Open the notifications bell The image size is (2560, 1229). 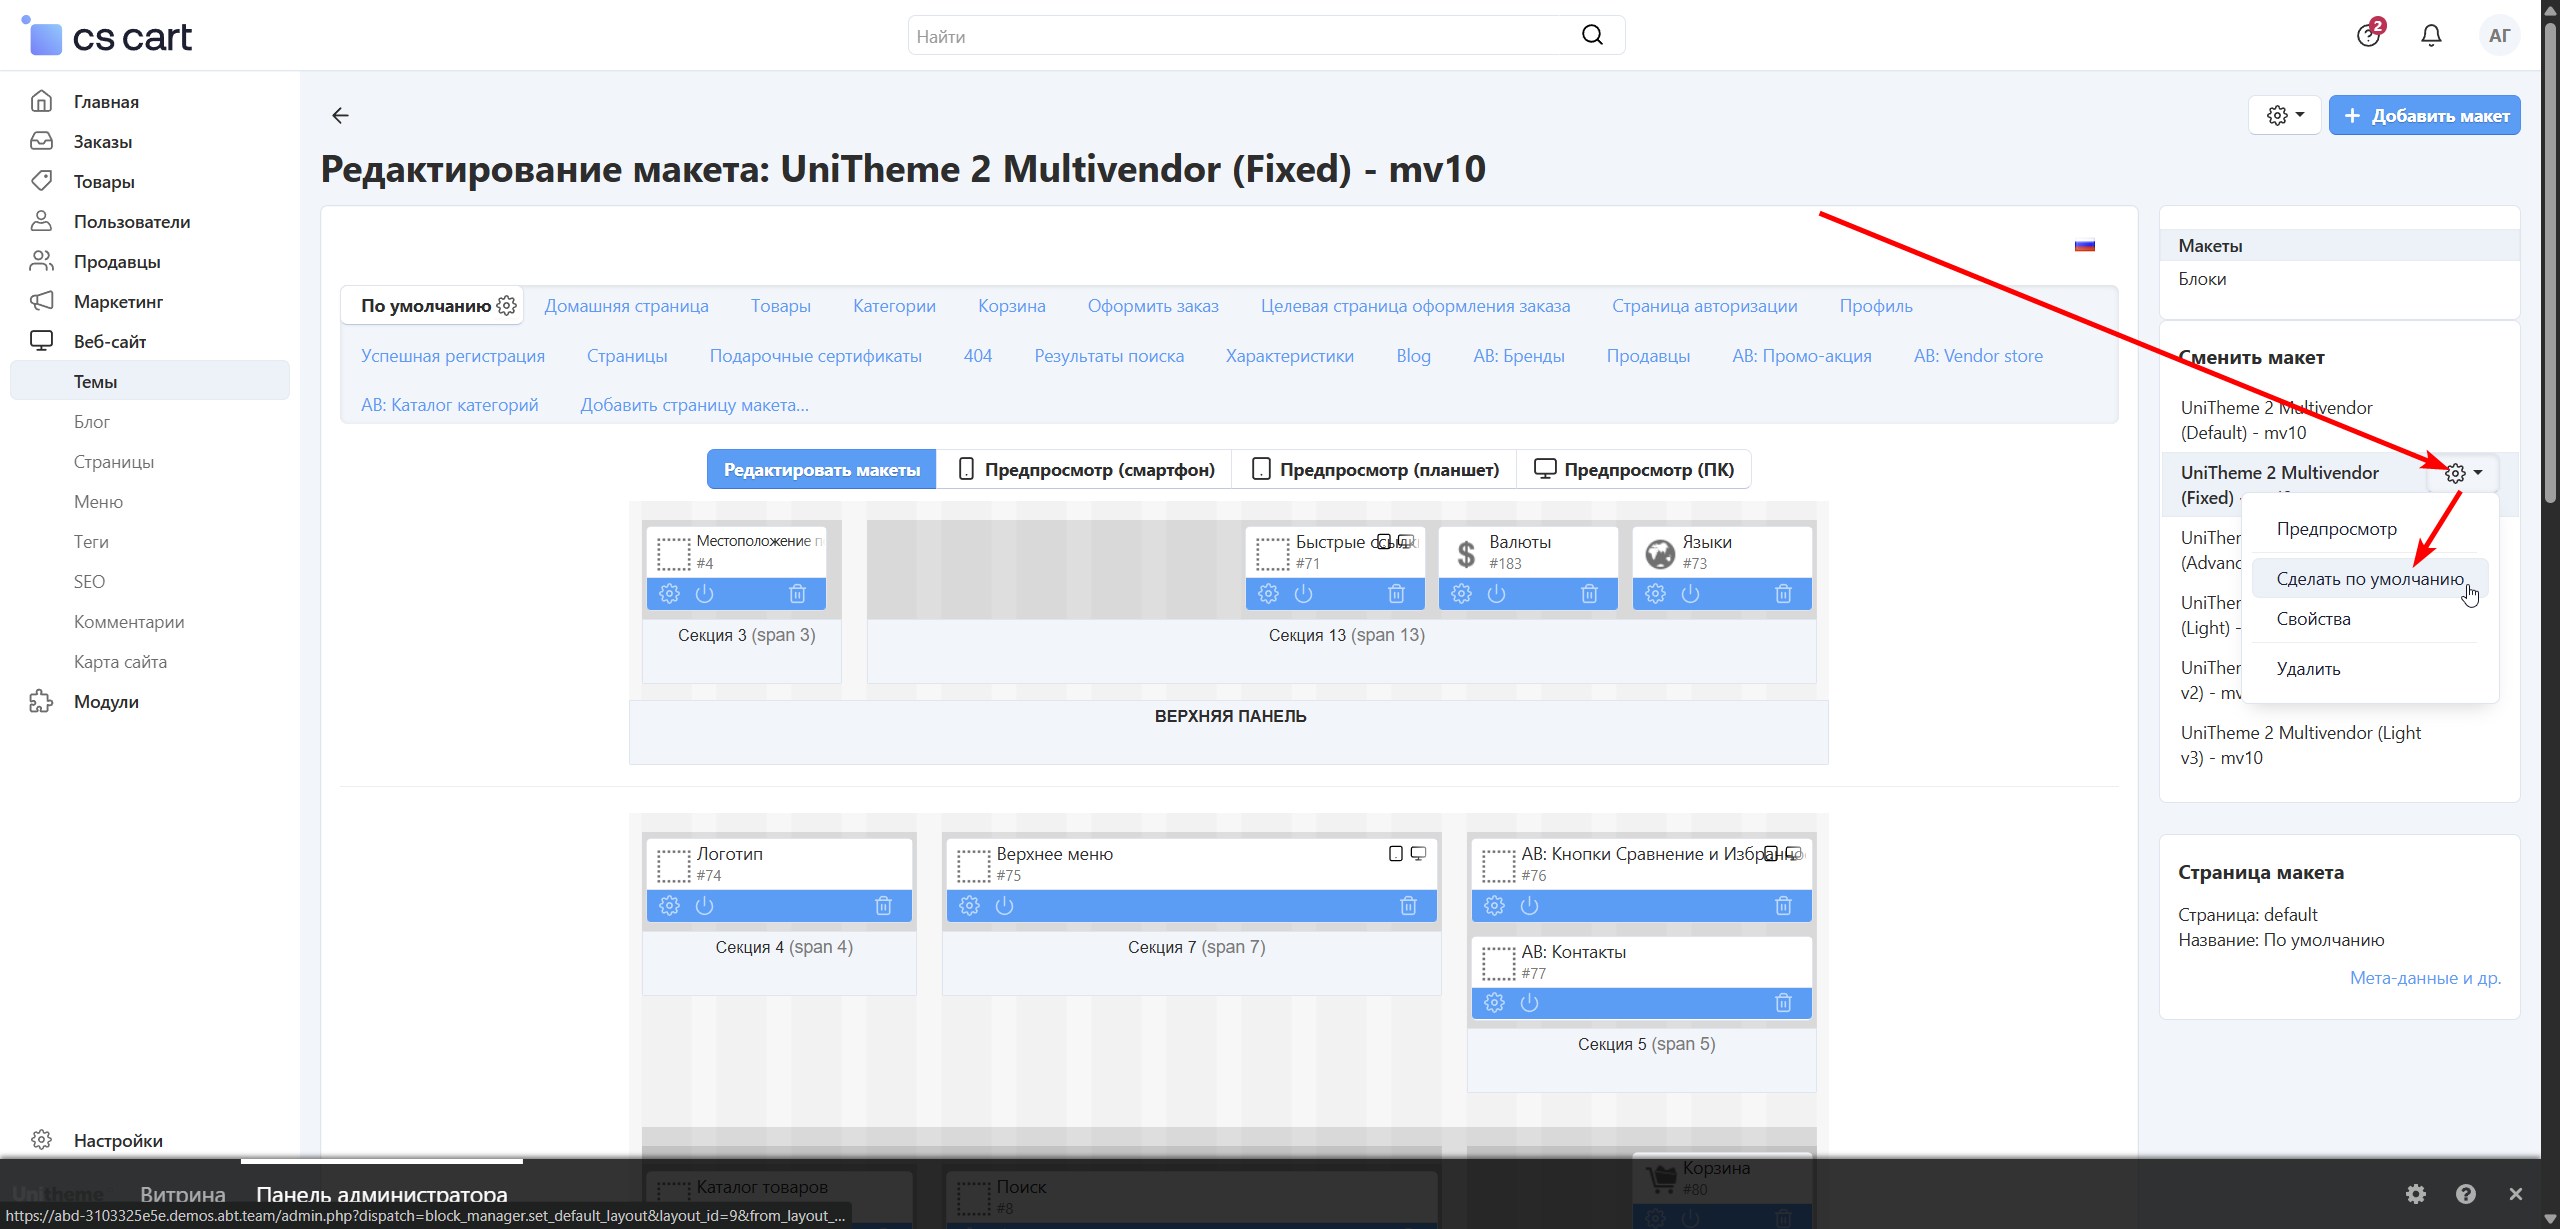coord(2431,36)
